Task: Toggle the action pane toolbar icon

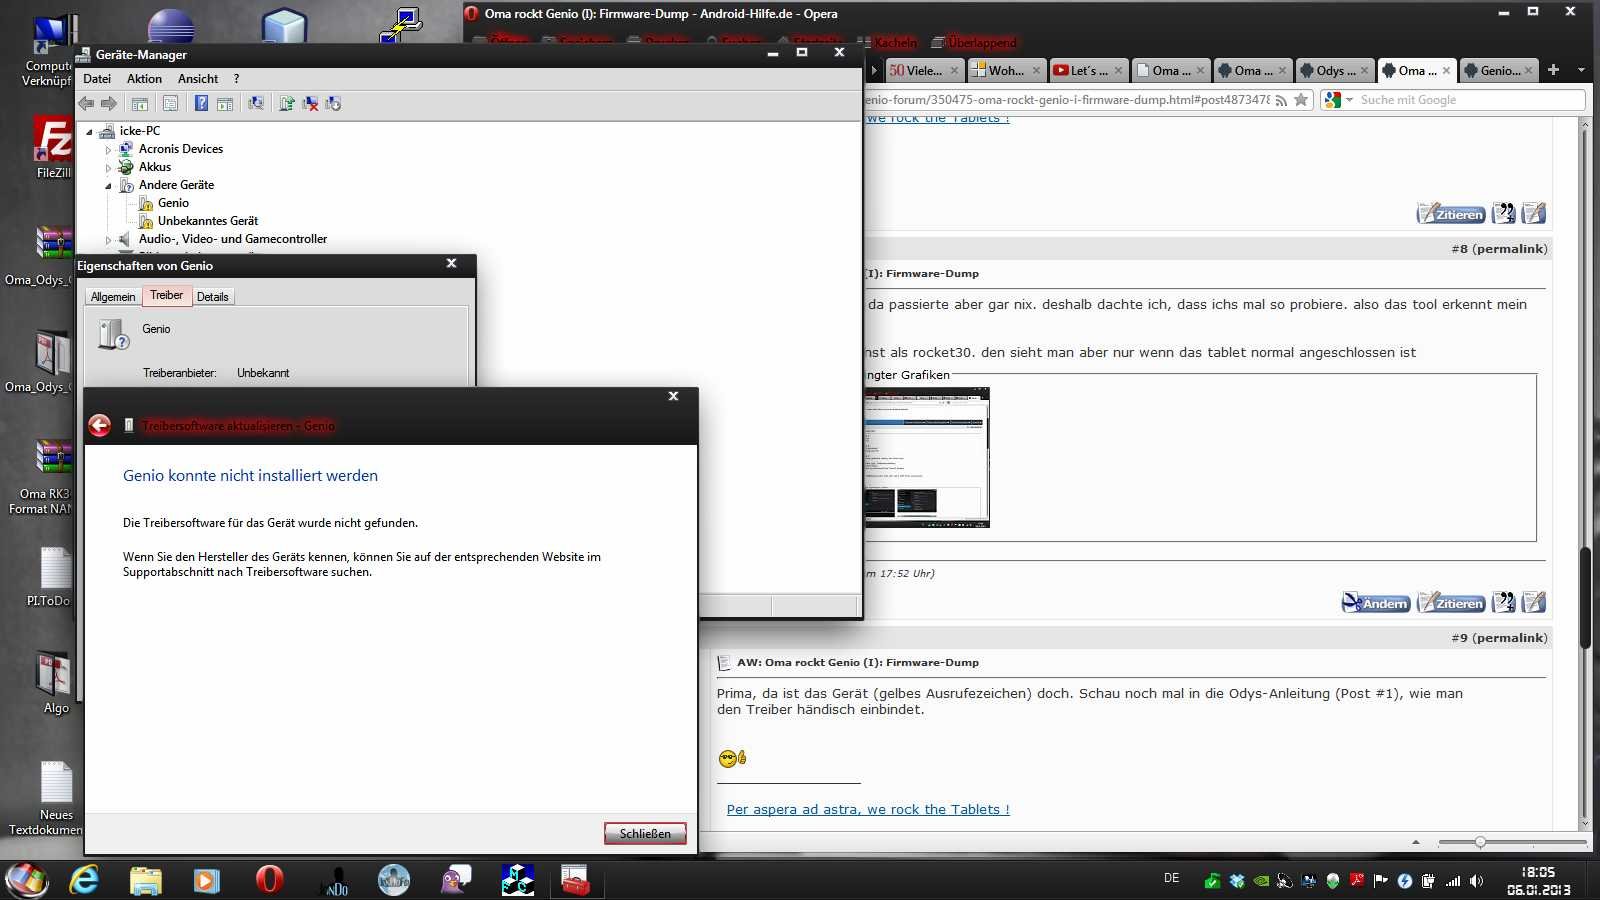Action: tap(225, 103)
